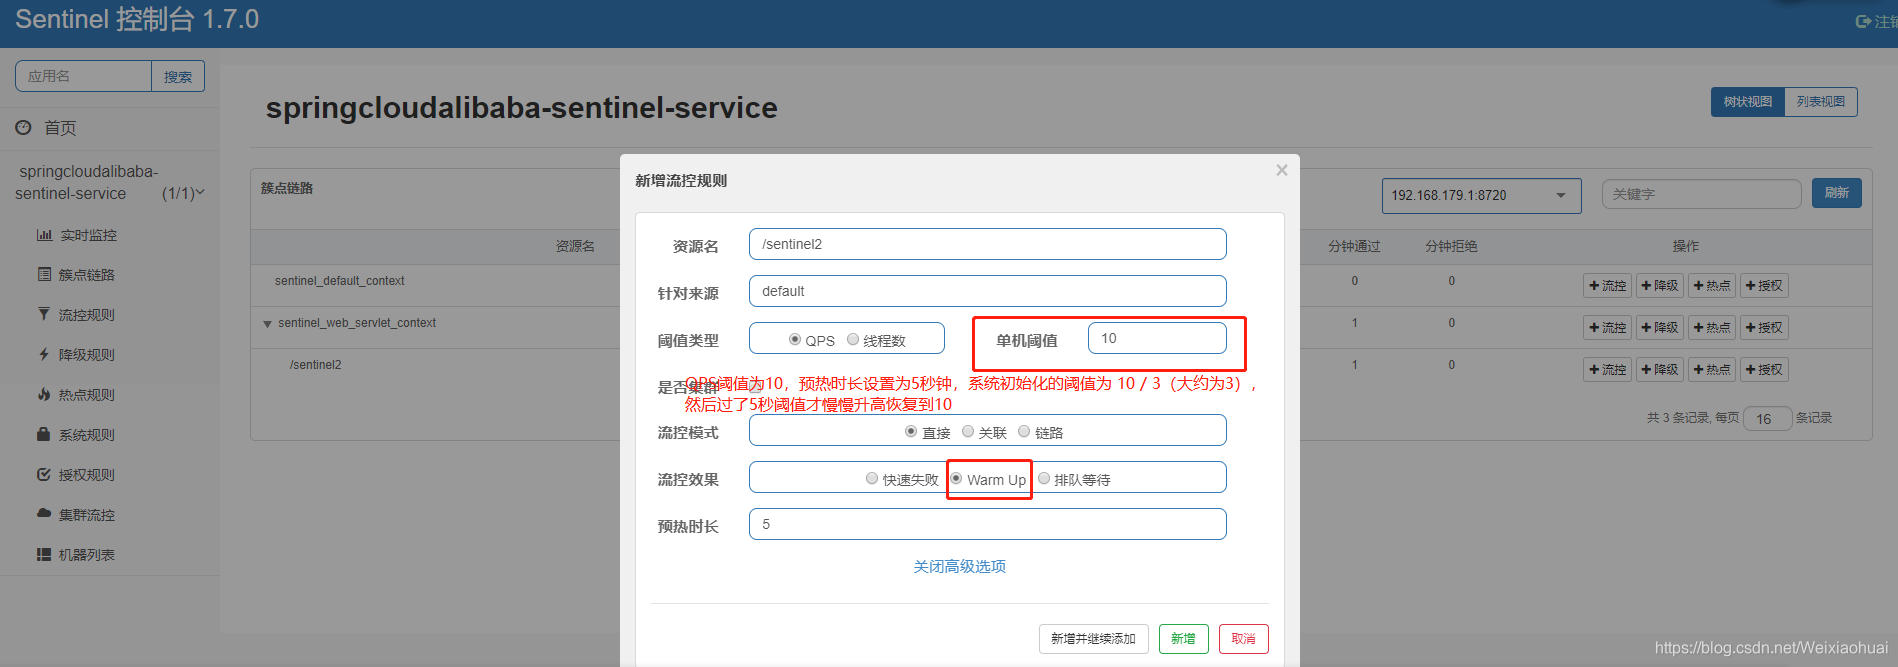Screen dimensions: 1898x667
Task: Expand springcloudalibaba-sentinel-service app in sidebar
Action: point(110,182)
